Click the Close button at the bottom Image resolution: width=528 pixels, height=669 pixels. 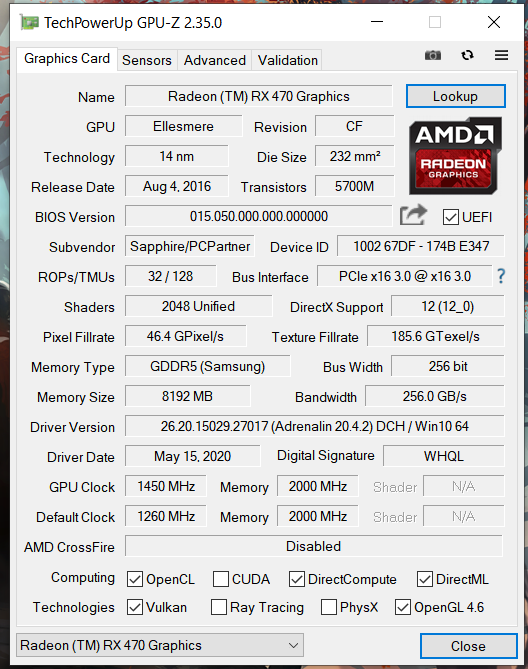(x=468, y=646)
